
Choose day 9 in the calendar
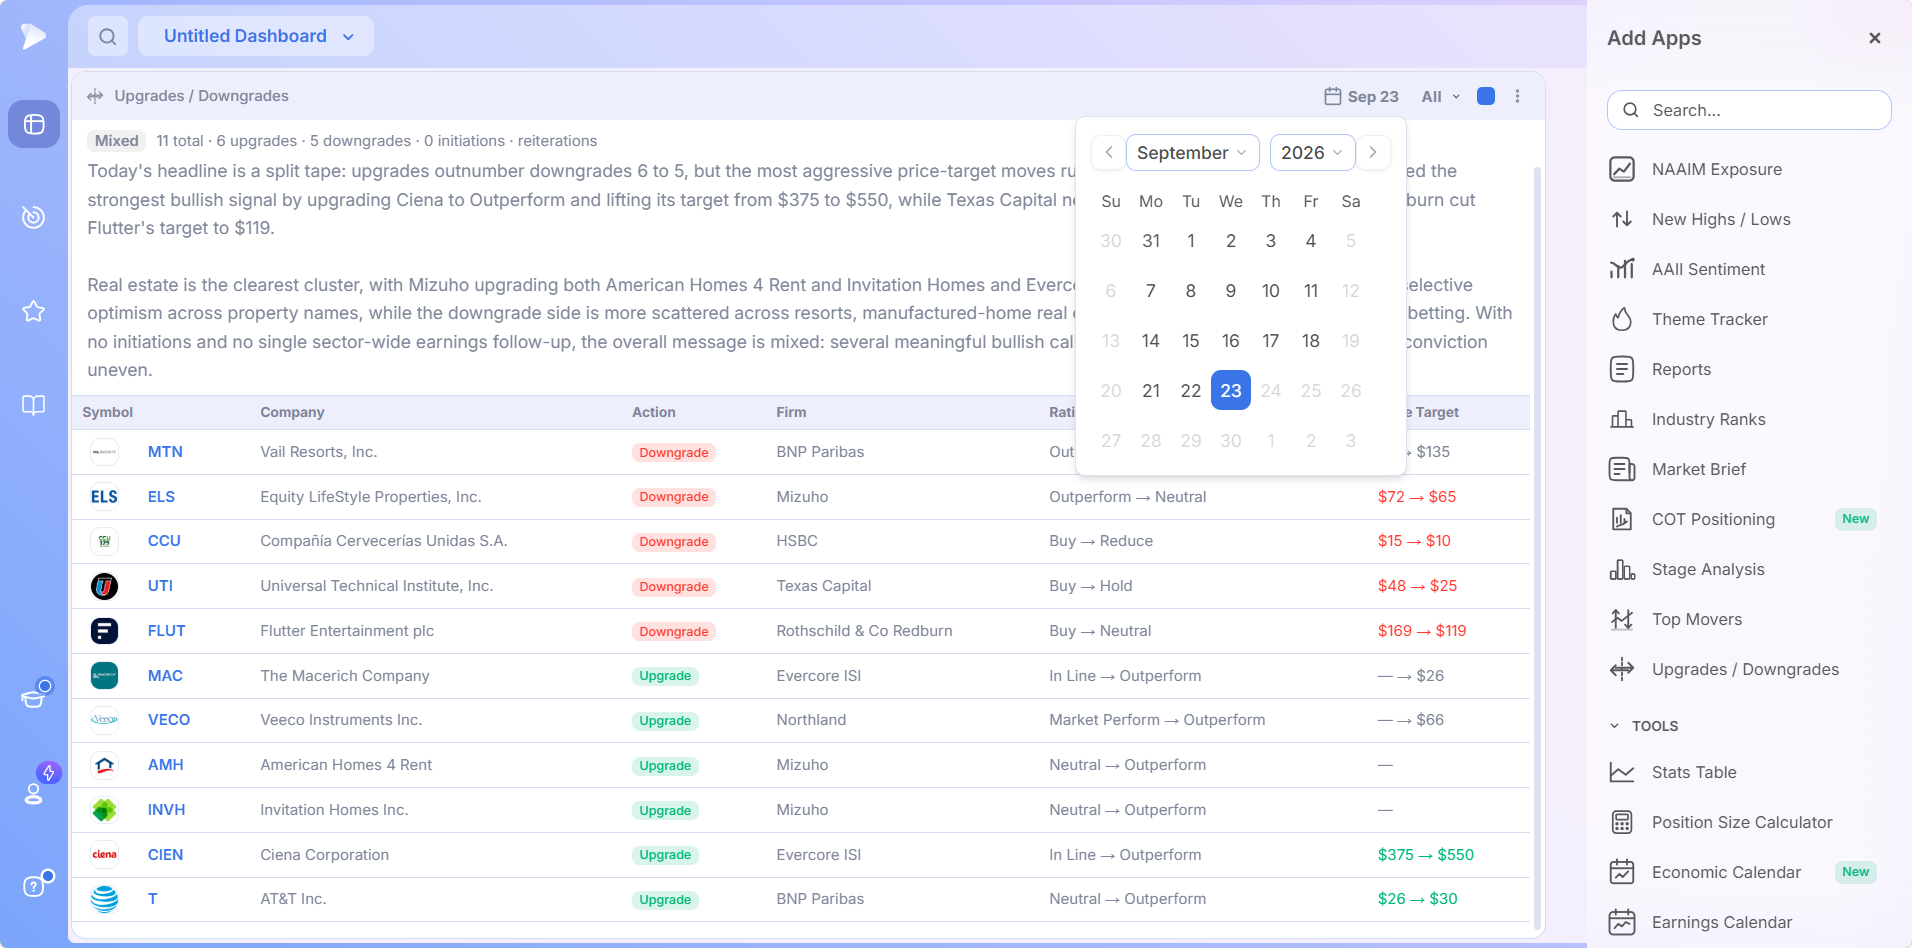tap(1231, 290)
